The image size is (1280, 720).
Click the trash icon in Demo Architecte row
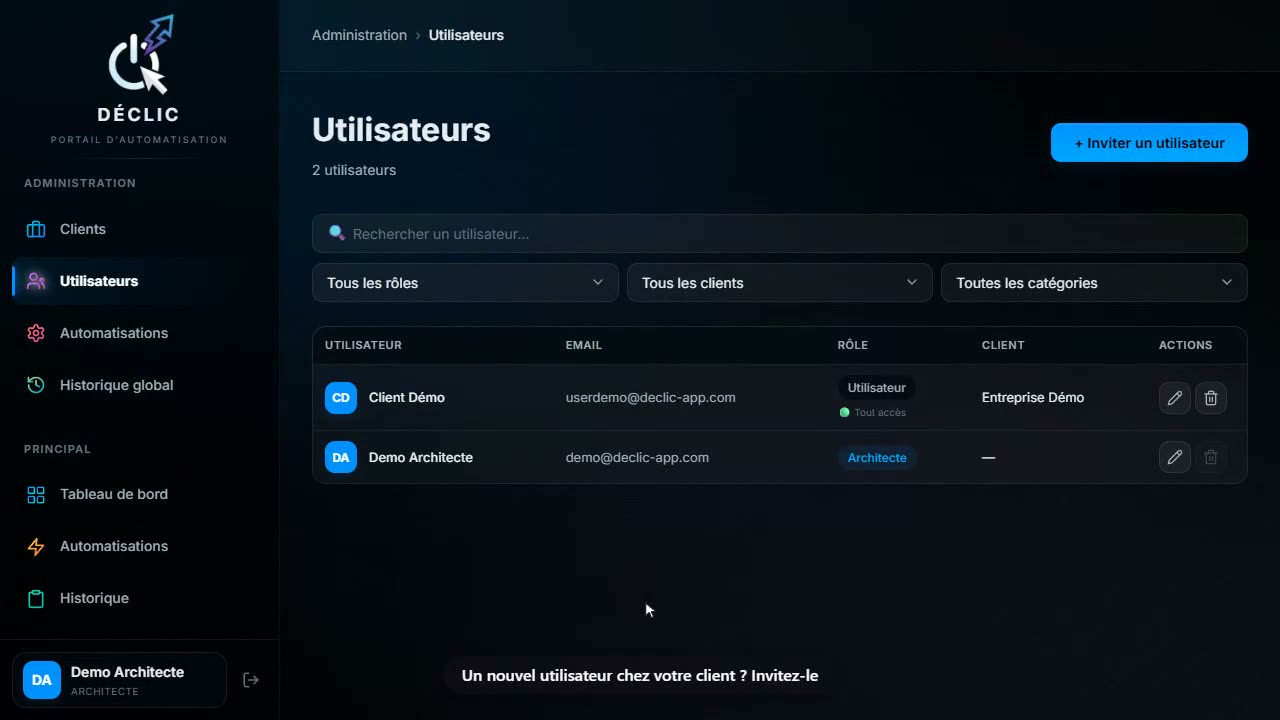pyautogui.click(x=1211, y=457)
